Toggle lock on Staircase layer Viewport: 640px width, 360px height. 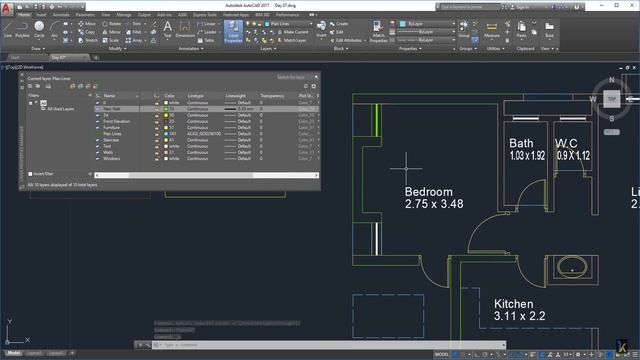click(157, 140)
